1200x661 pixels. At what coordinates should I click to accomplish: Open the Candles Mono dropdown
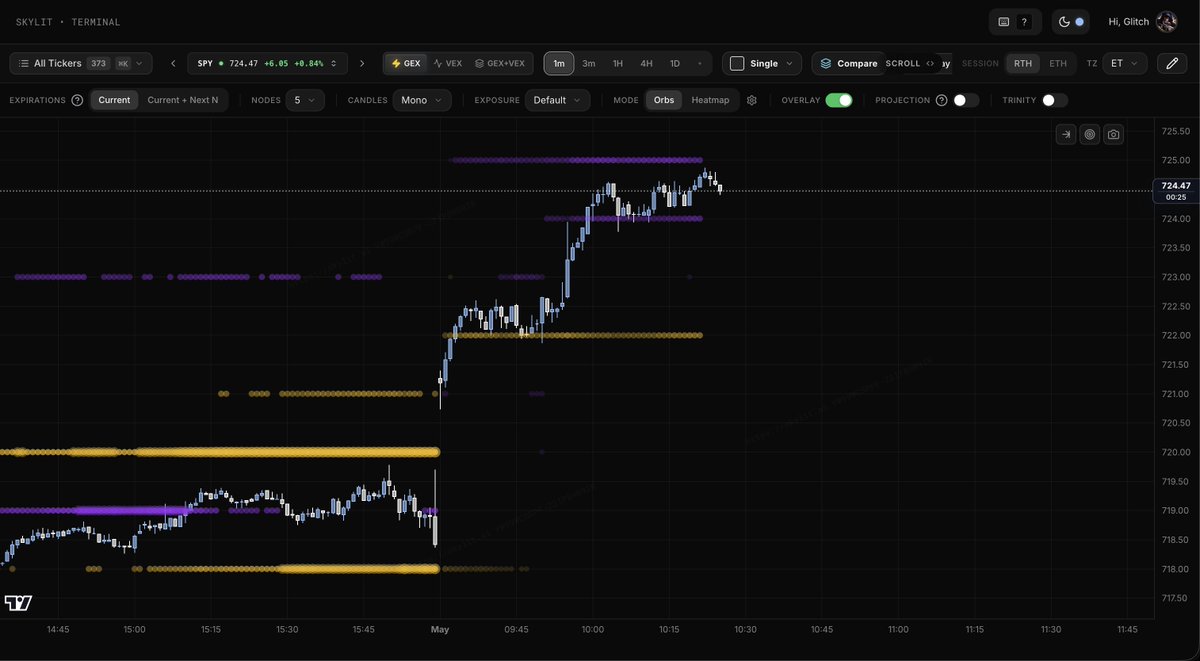tap(422, 100)
